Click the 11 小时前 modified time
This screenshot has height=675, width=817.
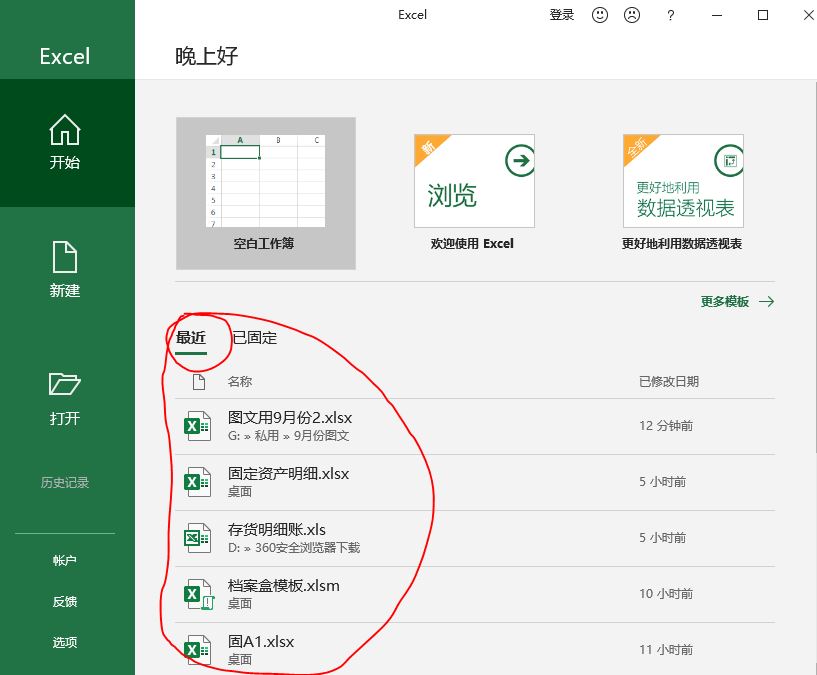(x=666, y=650)
